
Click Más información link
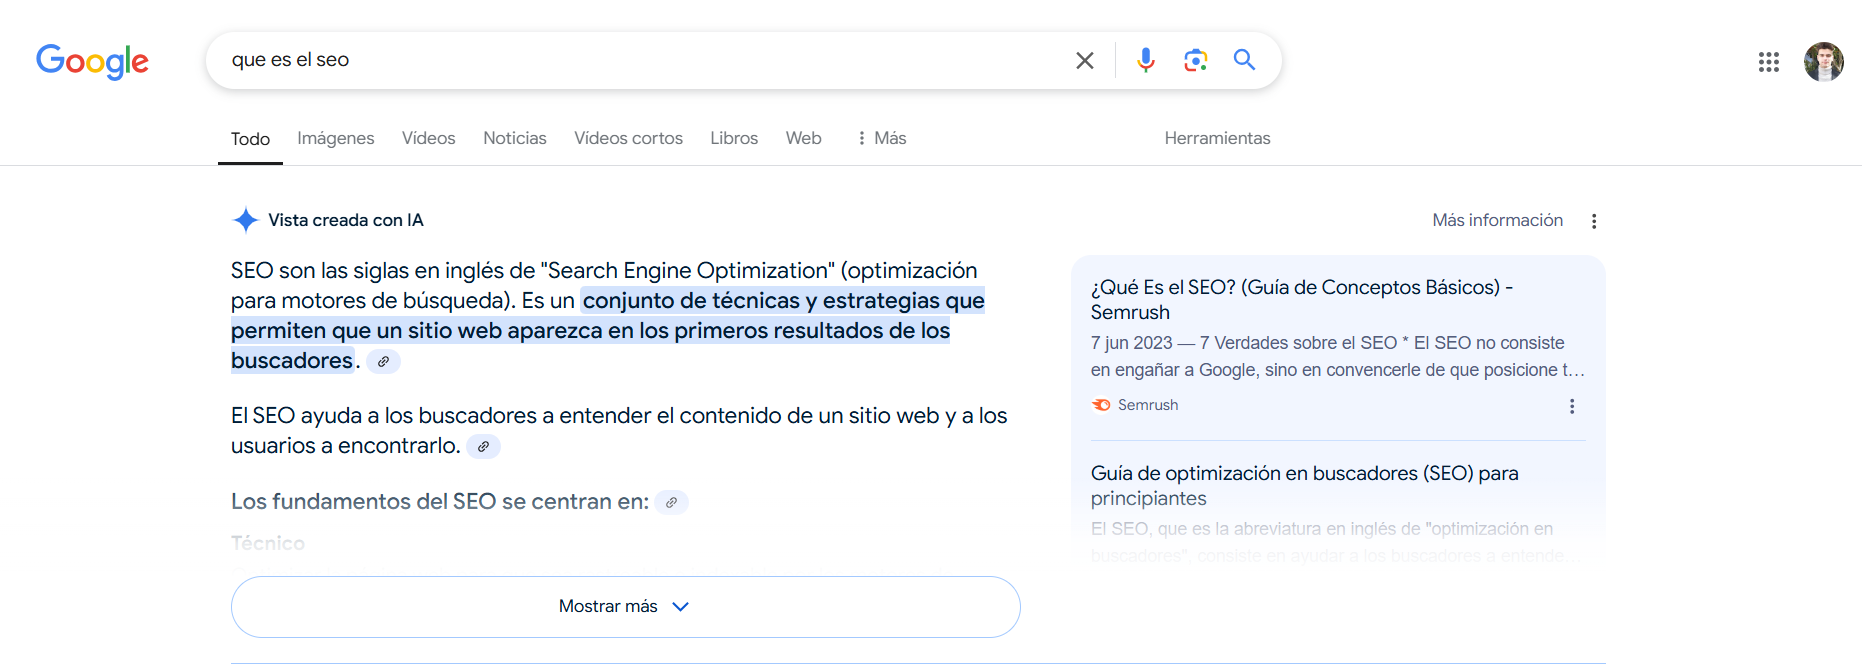tap(1497, 220)
